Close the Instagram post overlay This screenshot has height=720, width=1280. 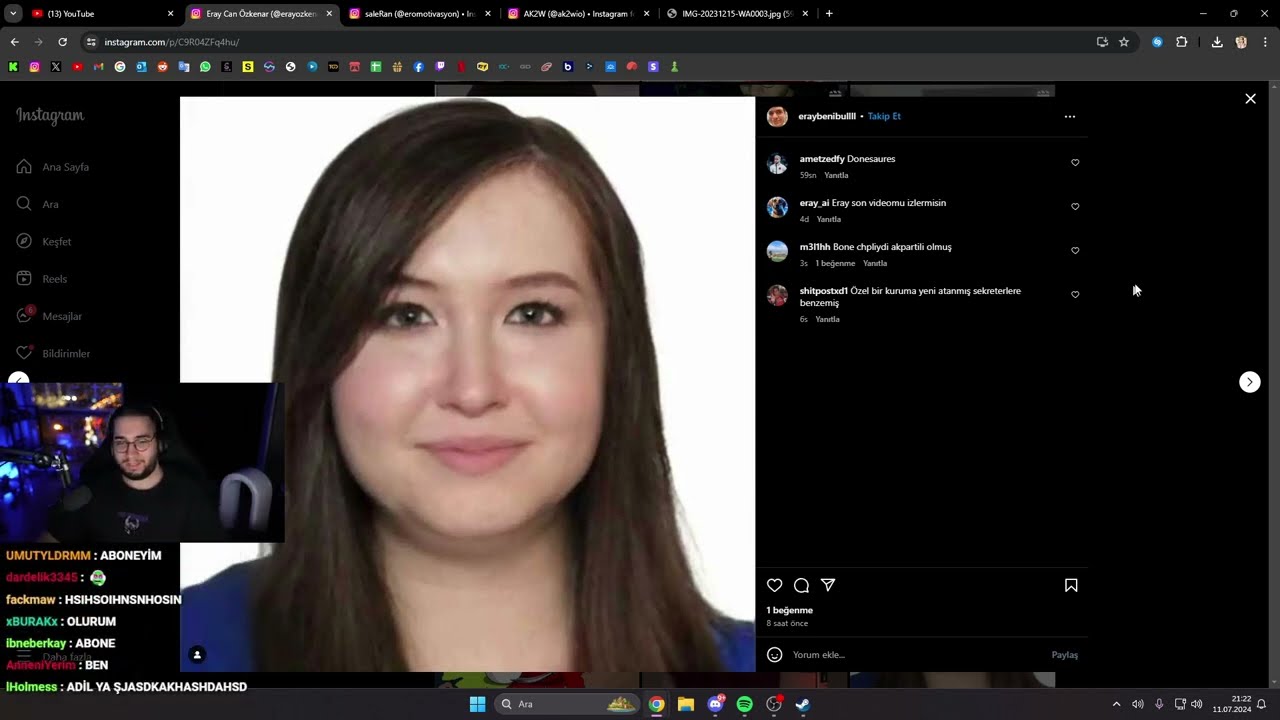point(1250,98)
